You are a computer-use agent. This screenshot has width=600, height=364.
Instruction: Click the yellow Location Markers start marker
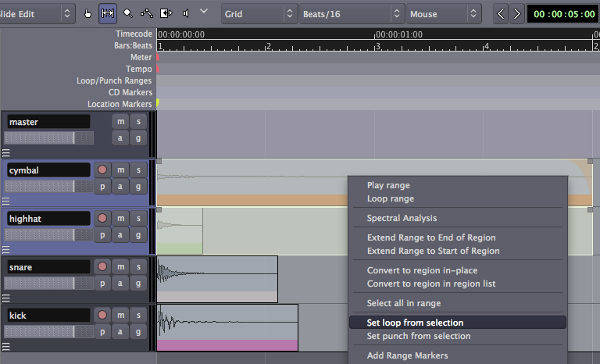[x=158, y=103]
